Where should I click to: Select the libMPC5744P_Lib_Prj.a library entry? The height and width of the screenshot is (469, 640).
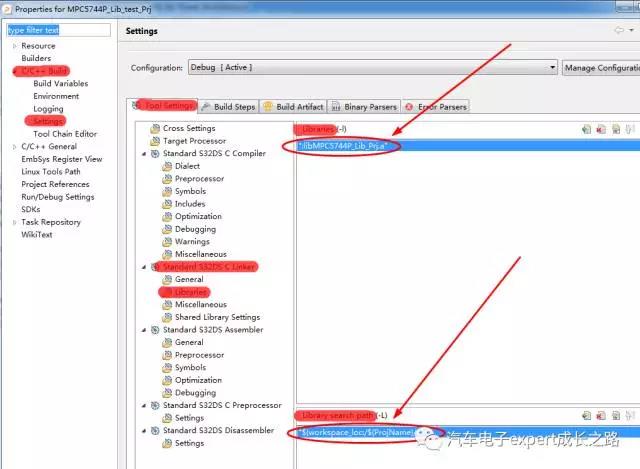coord(349,146)
